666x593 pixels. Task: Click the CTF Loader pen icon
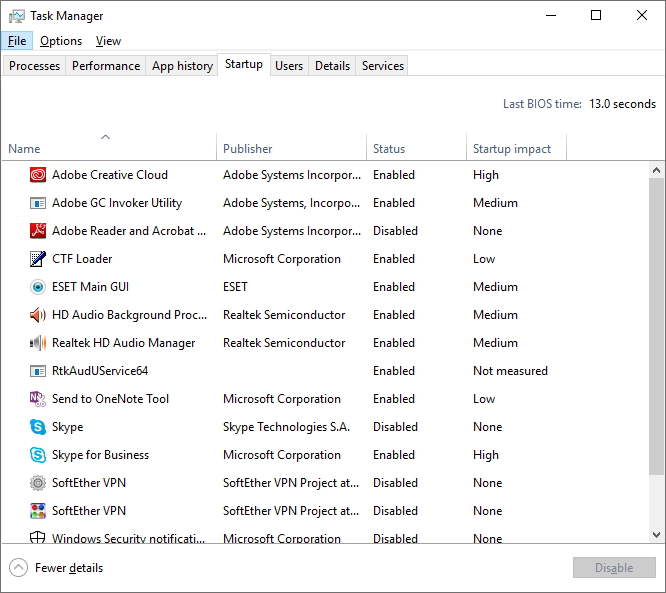point(38,259)
